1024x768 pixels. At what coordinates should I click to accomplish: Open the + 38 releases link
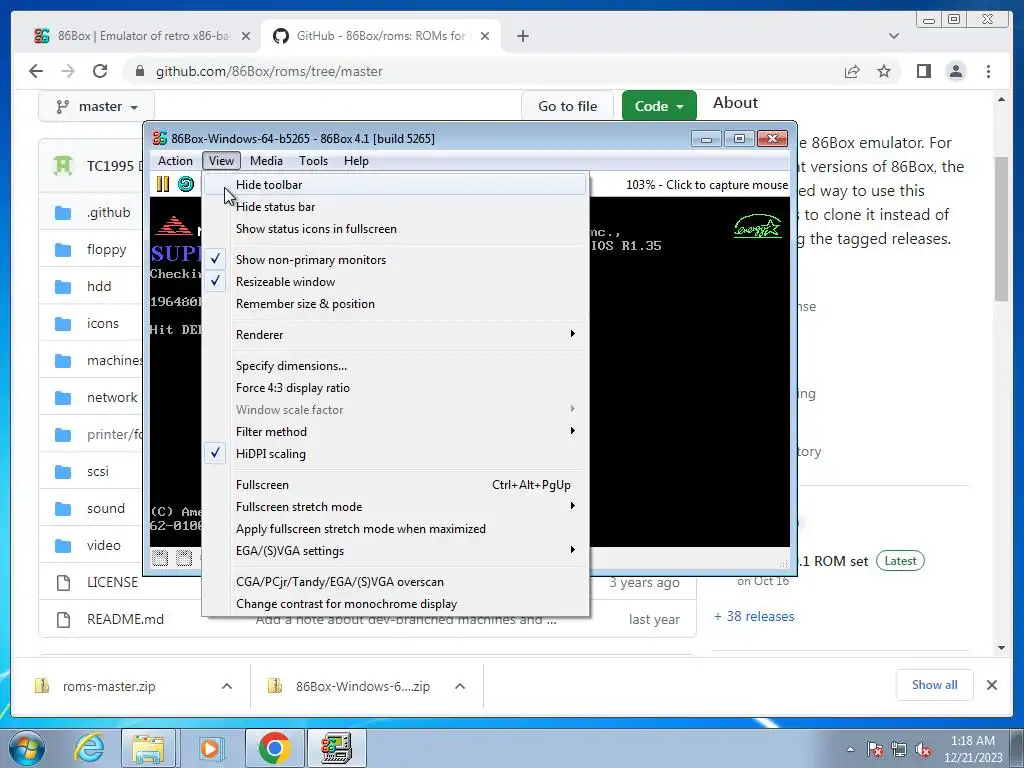point(754,616)
